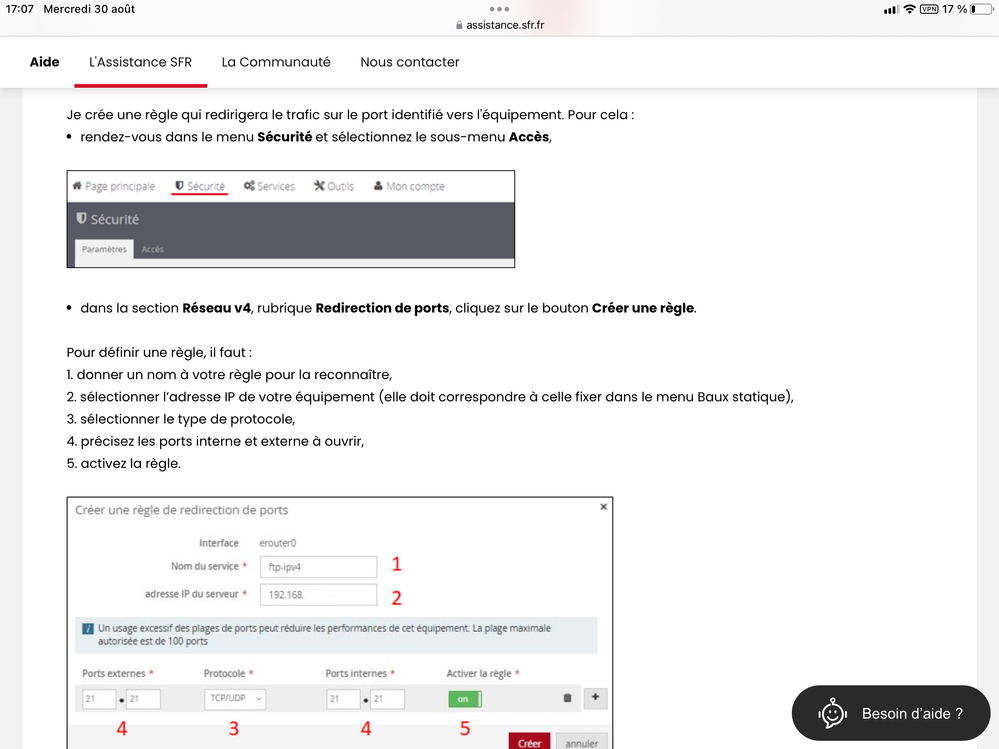Select the L'Assistance SFR tab
The image size is (999, 749).
pos(141,62)
